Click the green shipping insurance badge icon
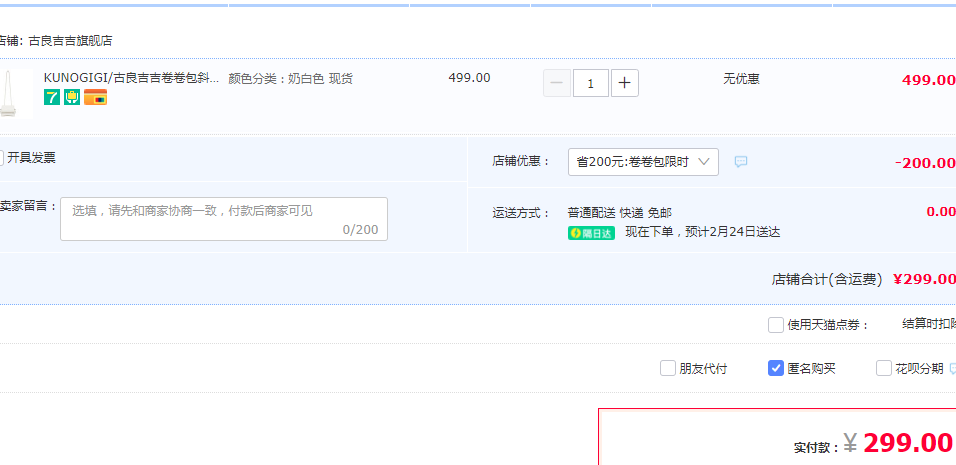The height and width of the screenshot is (465, 956). [x=72, y=97]
